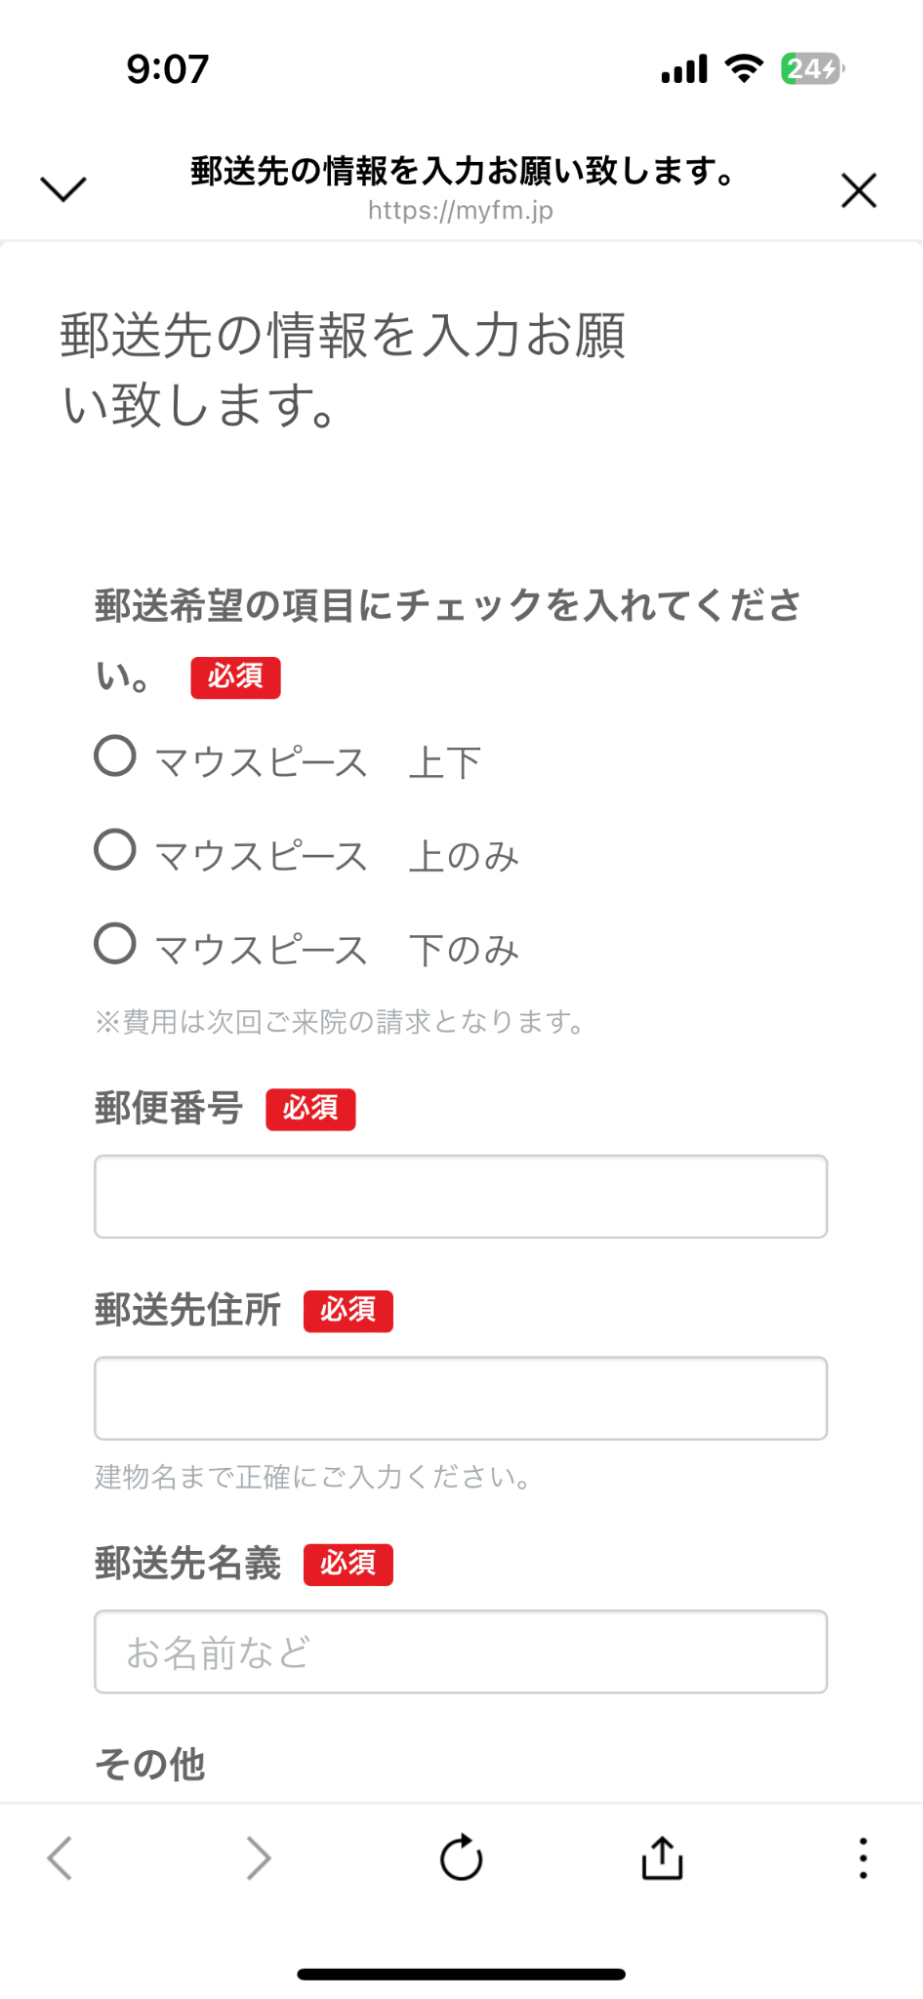The height and width of the screenshot is (1999, 923).
Task: Tap the Wi-Fi status icon
Action: pyautogui.click(x=743, y=69)
